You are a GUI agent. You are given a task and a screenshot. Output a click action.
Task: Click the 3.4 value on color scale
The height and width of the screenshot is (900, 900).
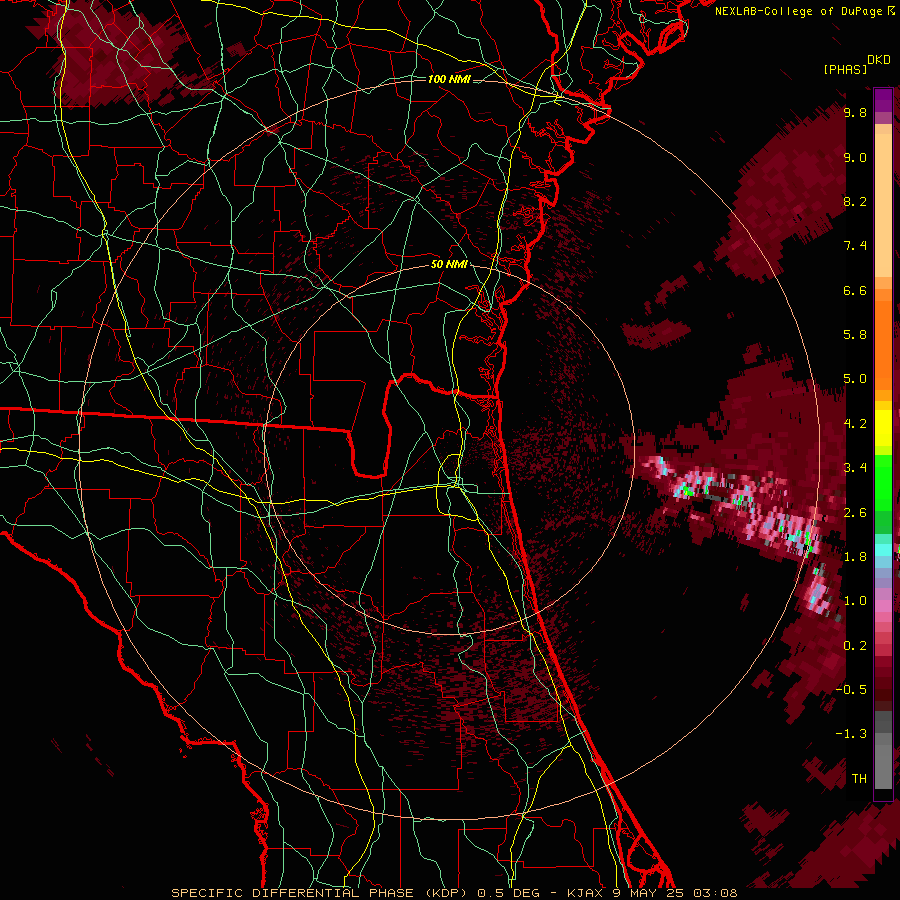coord(855,468)
